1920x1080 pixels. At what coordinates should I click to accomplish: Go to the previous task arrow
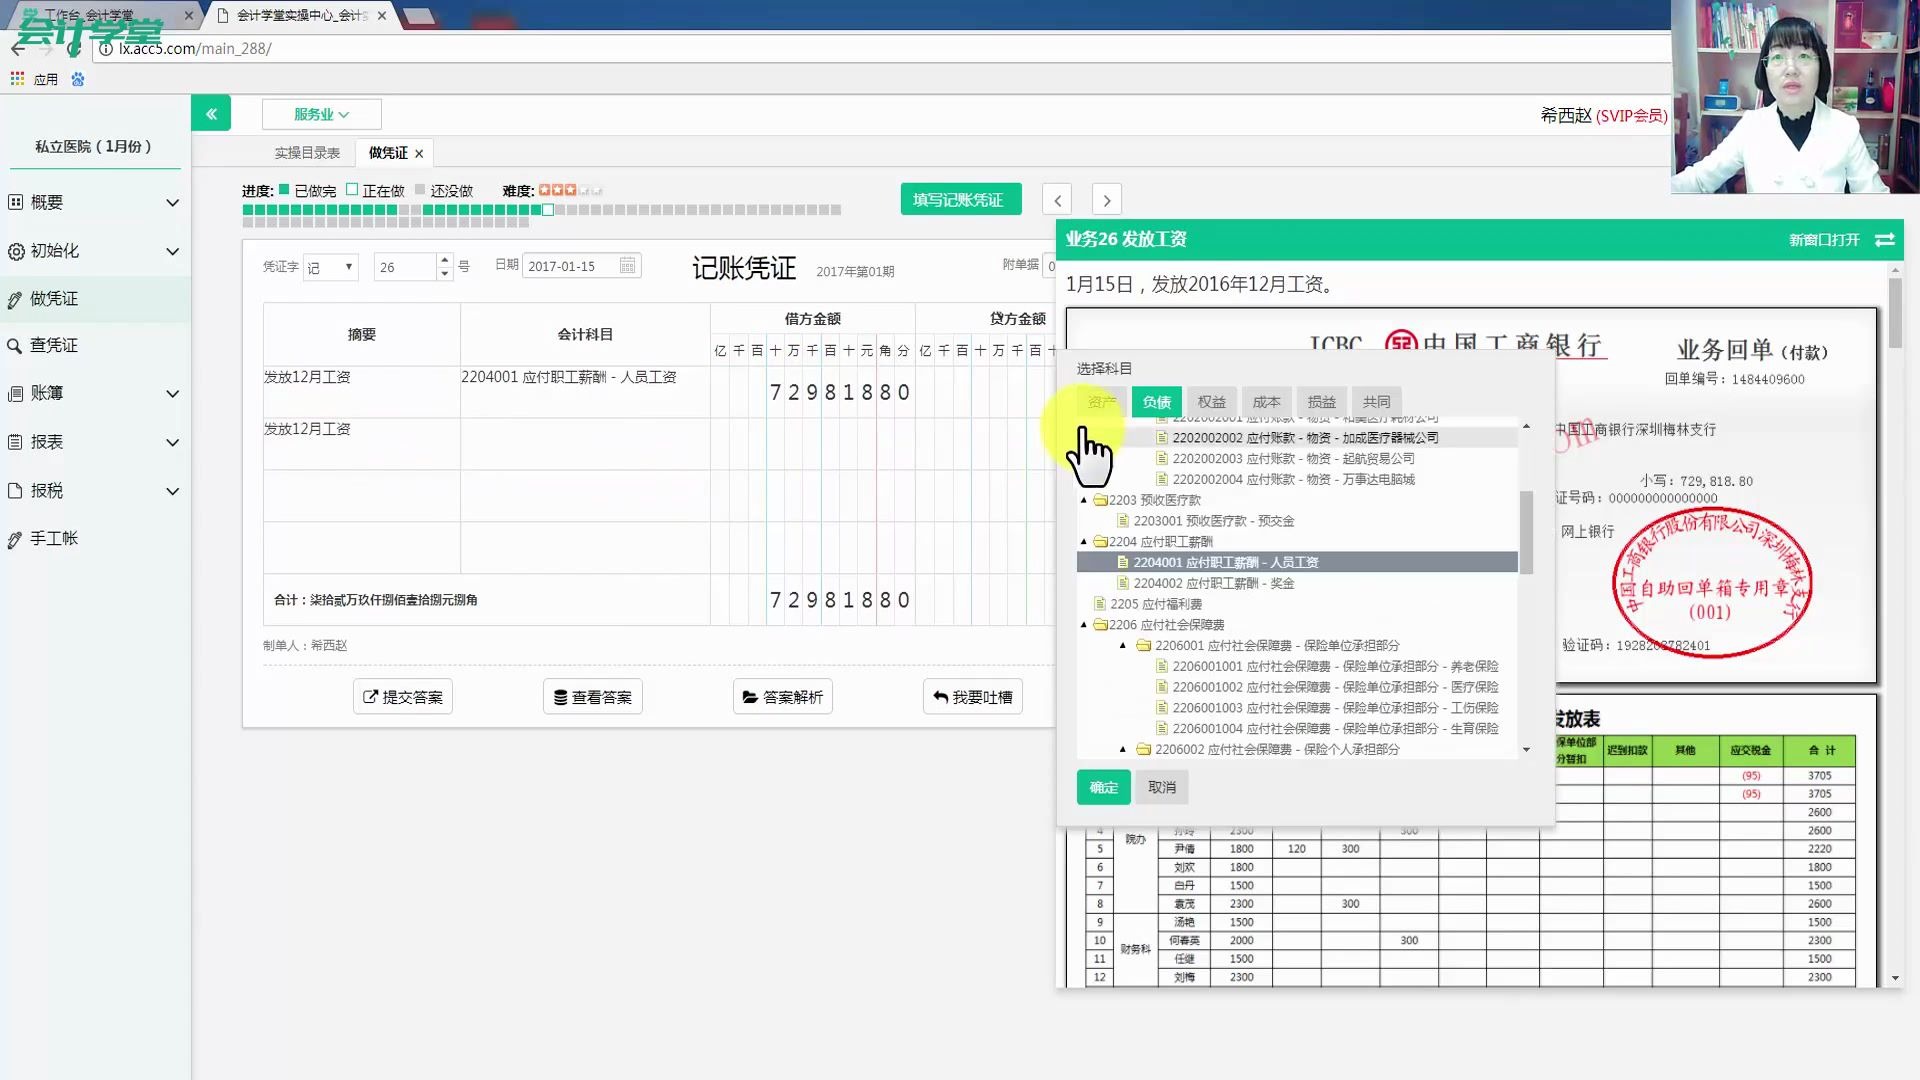coord(1057,200)
